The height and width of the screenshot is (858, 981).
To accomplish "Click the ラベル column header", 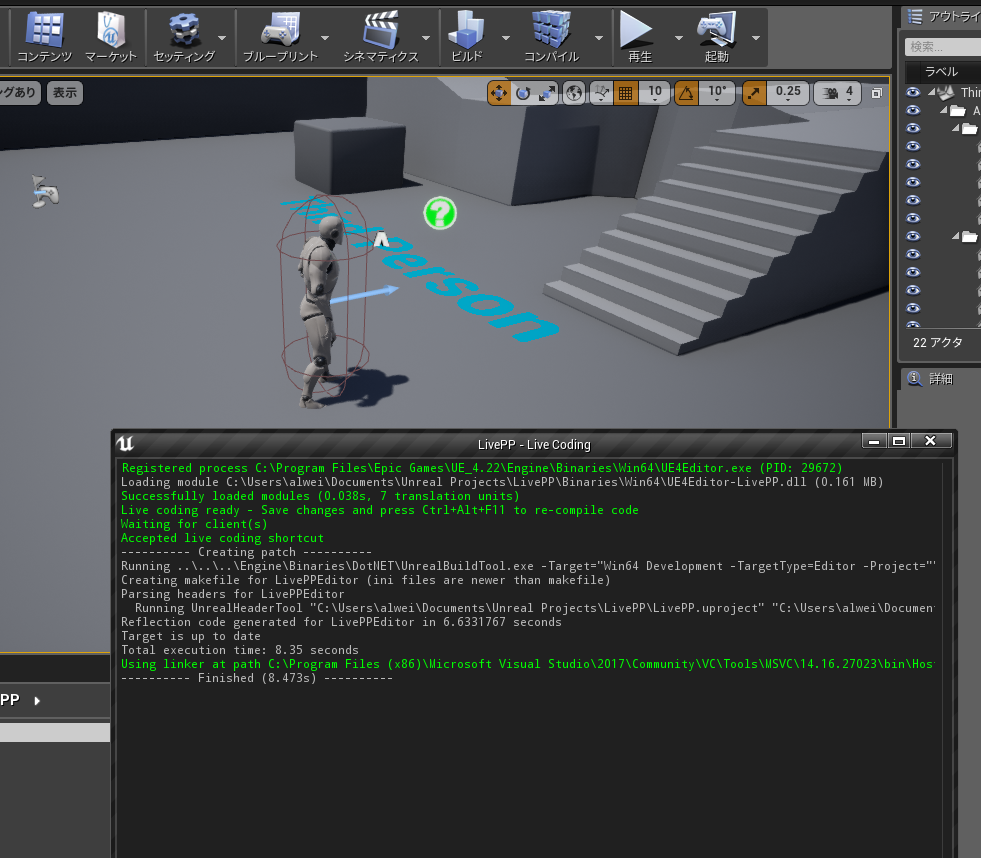I will (942, 71).
